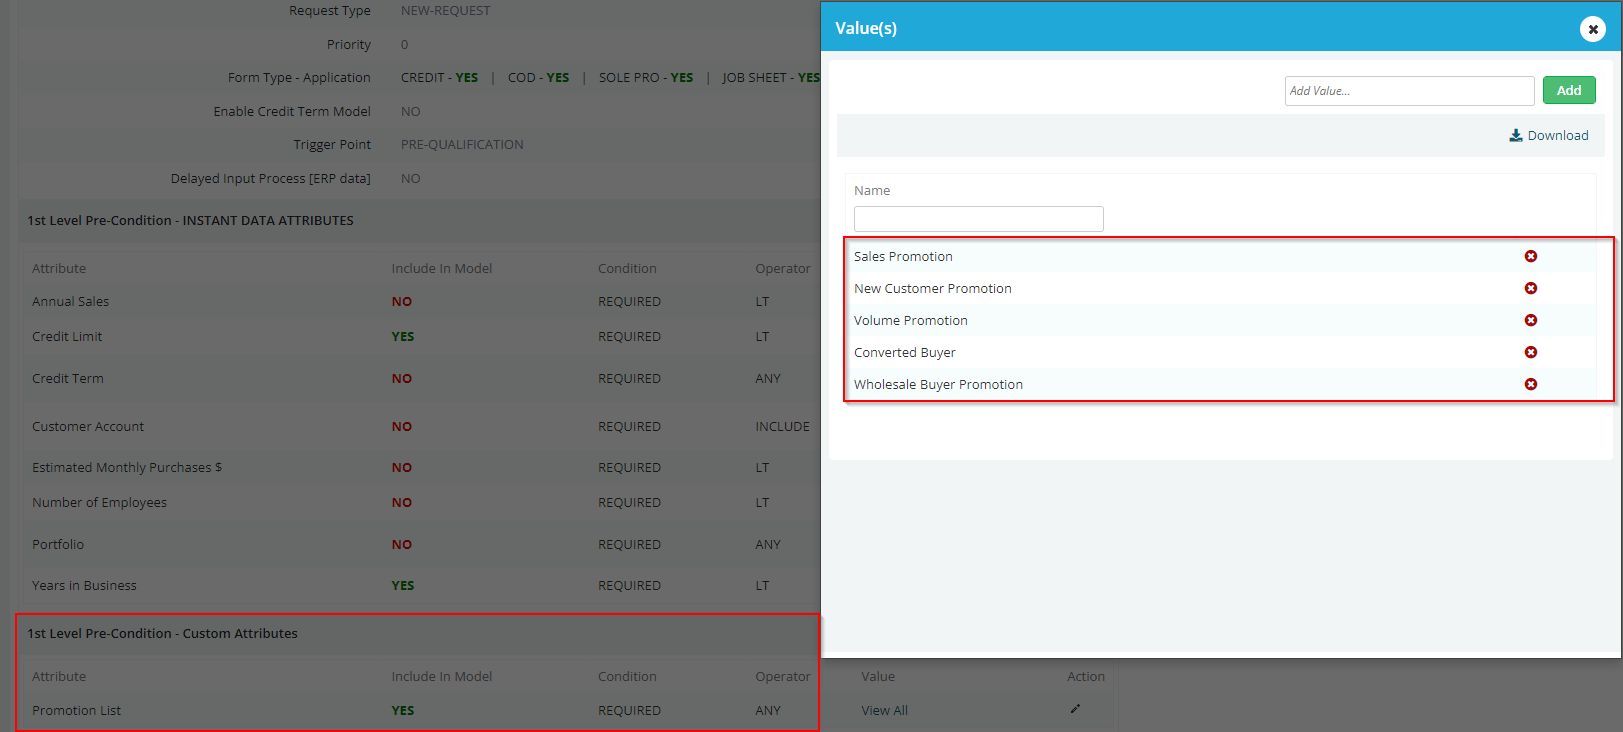Click the Name filter text box
The height and width of the screenshot is (732, 1623).
pos(978,219)
